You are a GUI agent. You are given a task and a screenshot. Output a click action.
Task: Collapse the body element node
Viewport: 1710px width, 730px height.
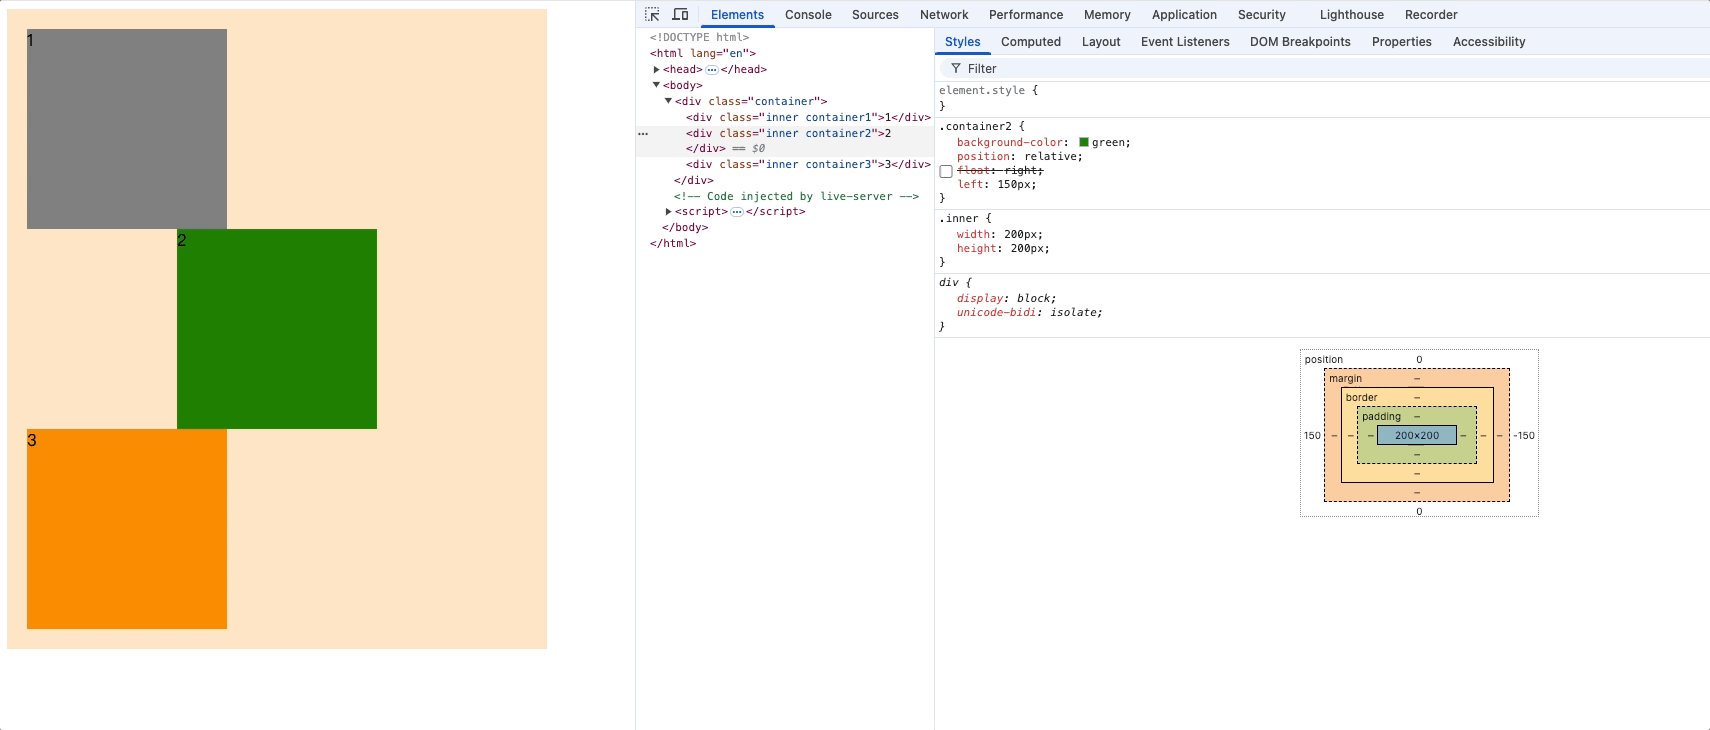click(657, 85)
